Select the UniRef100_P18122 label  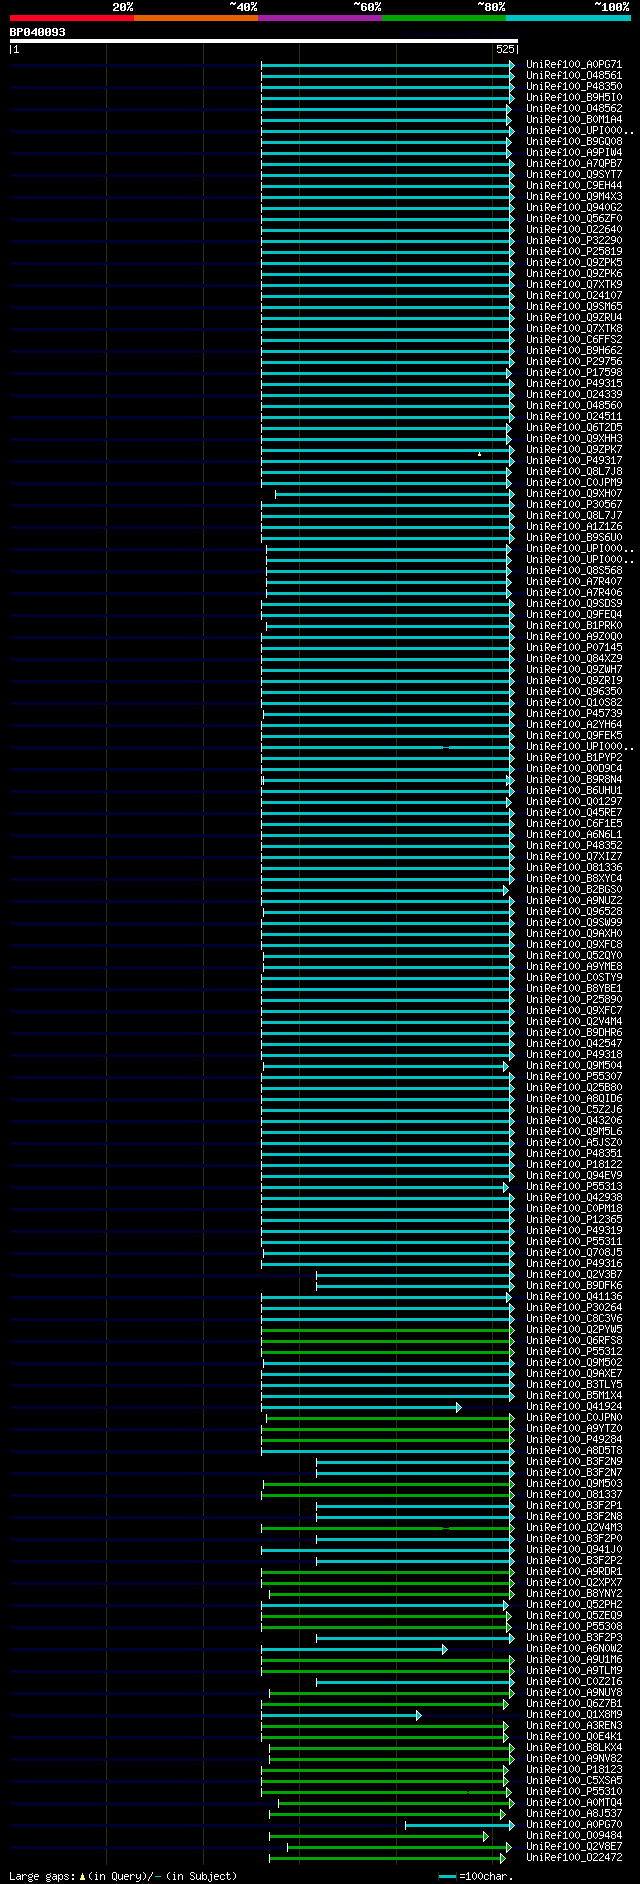574,1164
